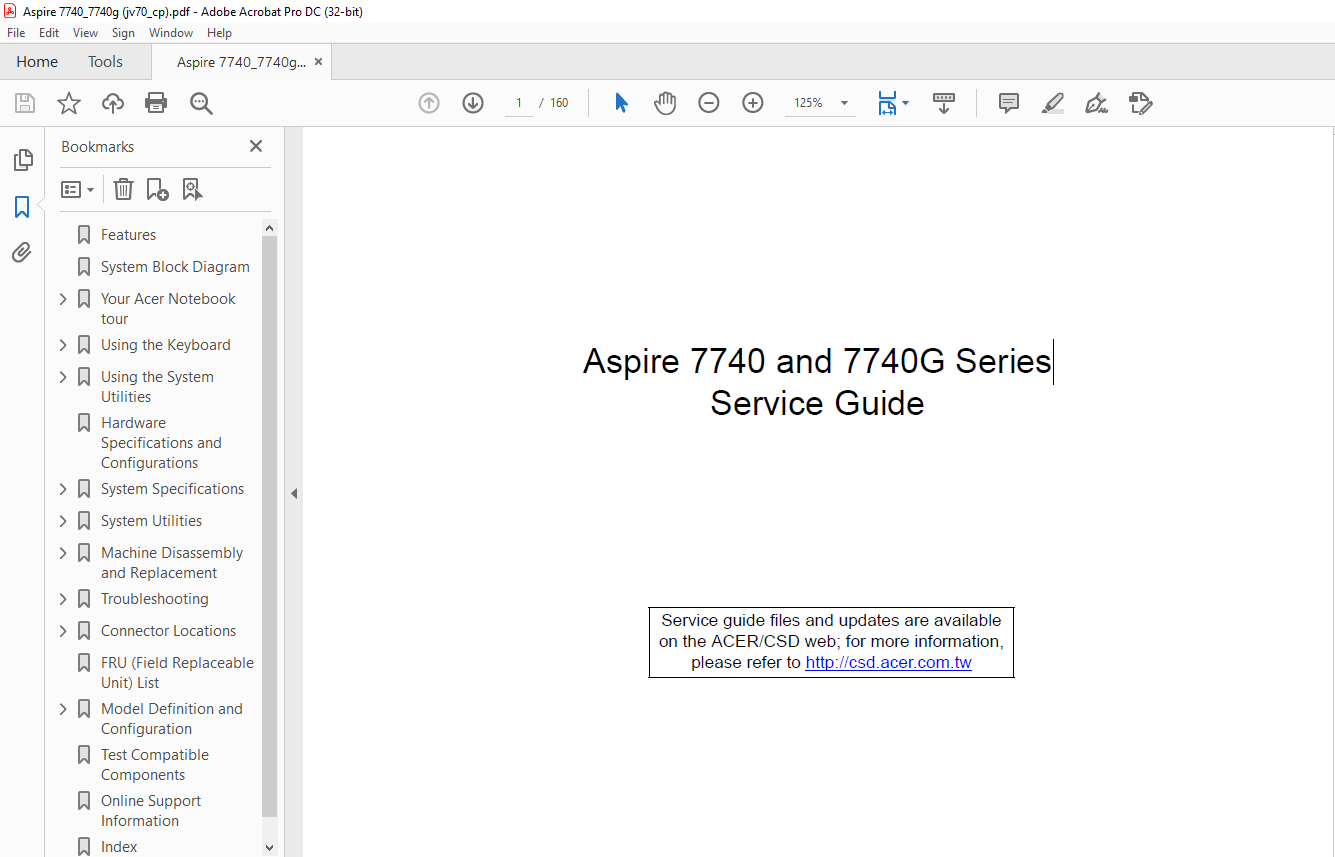Open the FRU (Field Replaceable Unit) List bookmark
Screen dimensions: 1335x857
(177, 673)
